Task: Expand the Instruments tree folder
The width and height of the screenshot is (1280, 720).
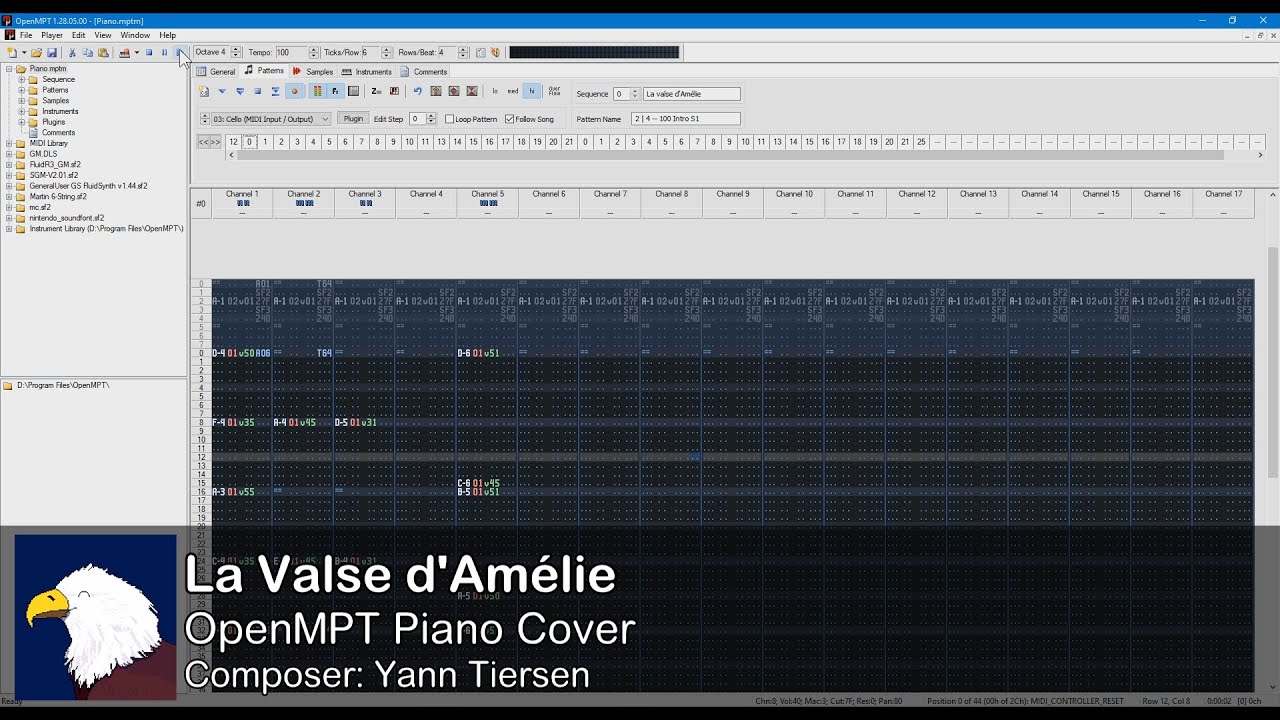Action: [x=21, y=111]
